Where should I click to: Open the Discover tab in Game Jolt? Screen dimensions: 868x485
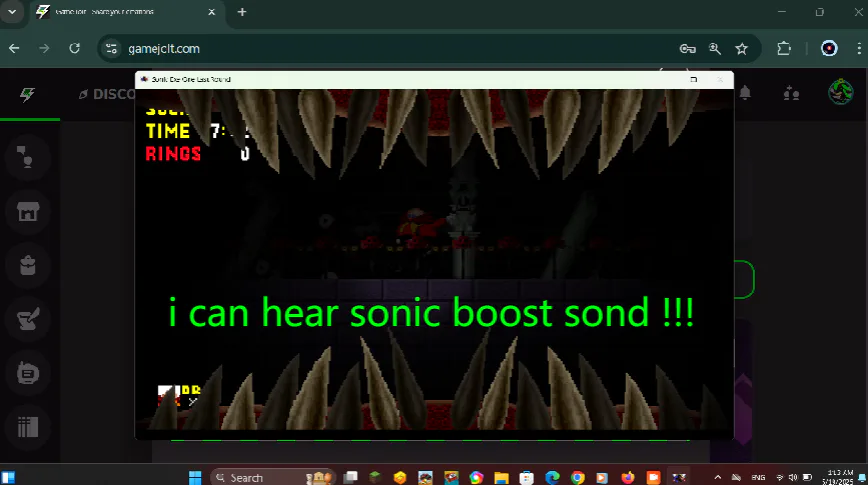pyautogui.click(x=107, y=94)
